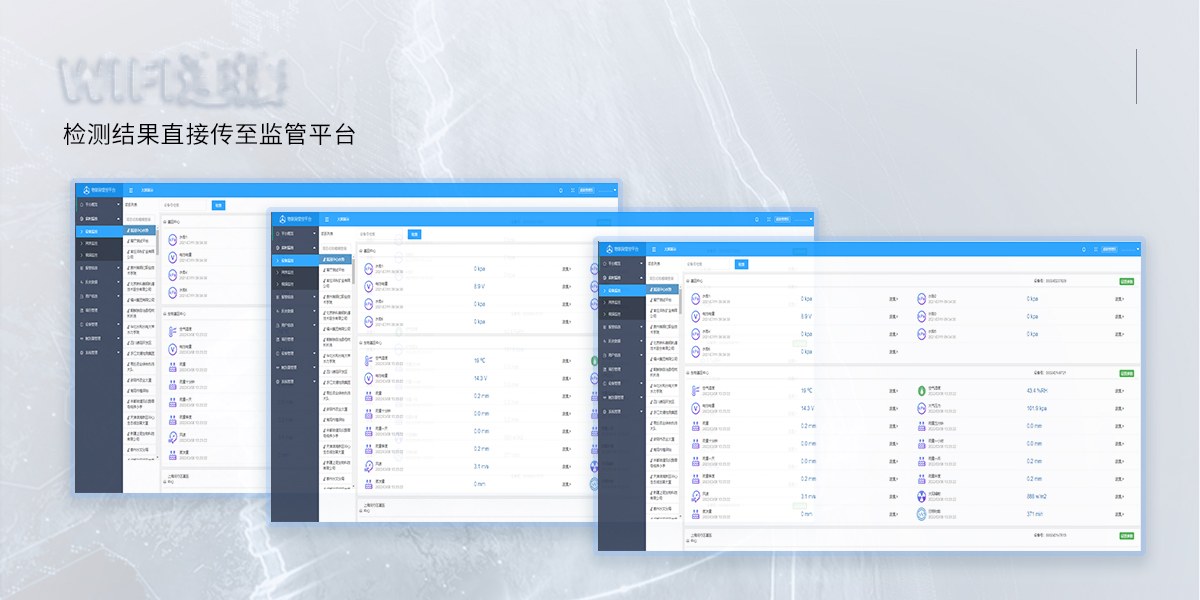Screen dimensions: 1200x600
Task: Click the thermometer icon beside 19 ℃ in middle window
Action: [x=368, y=361]
